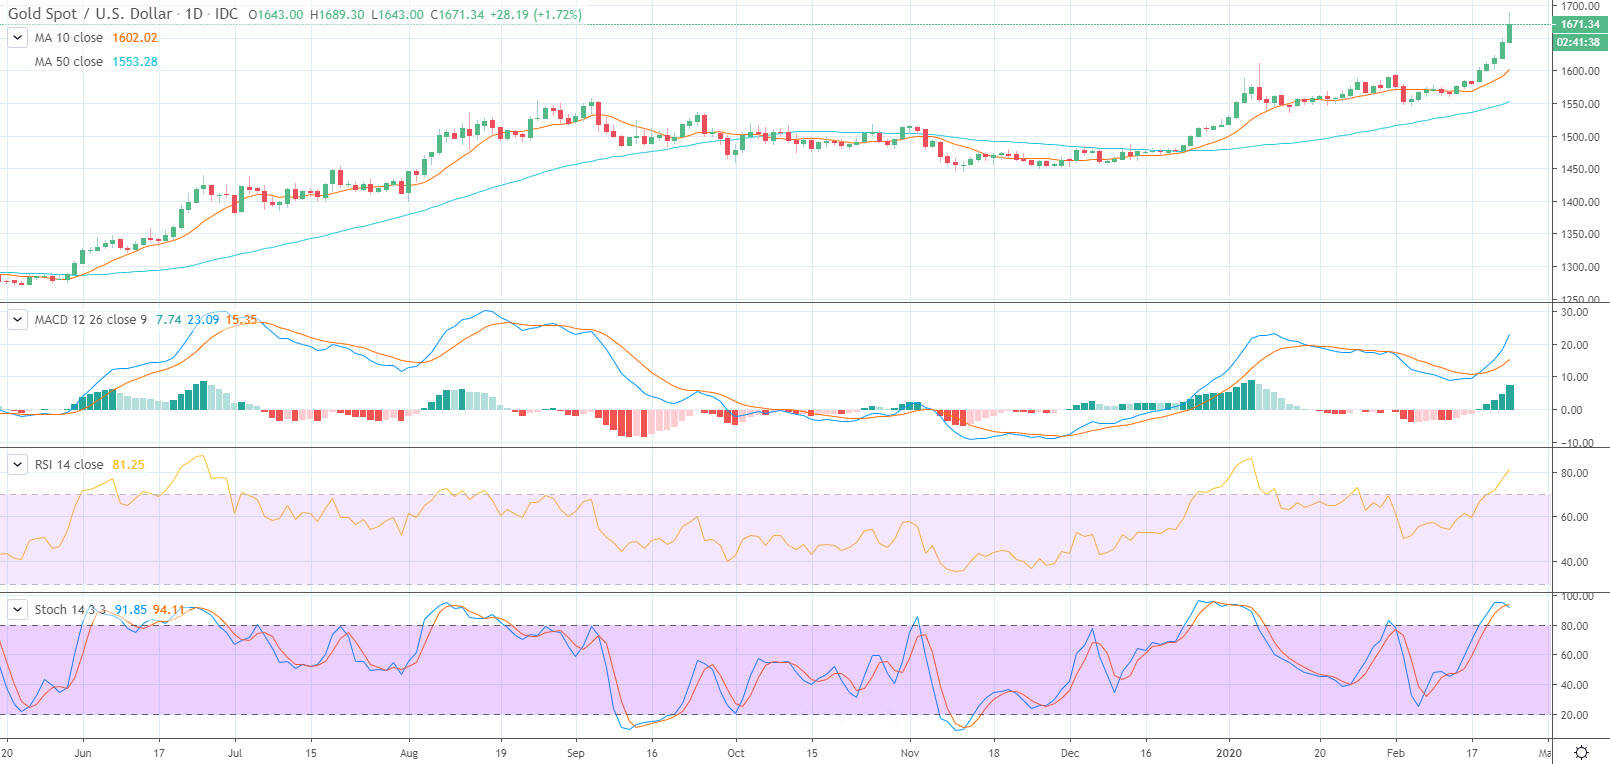Viewport: 1610px width, 764px height.
Task: Click the 1500.00 price axis label
Action: click(x=1581, y=137)
